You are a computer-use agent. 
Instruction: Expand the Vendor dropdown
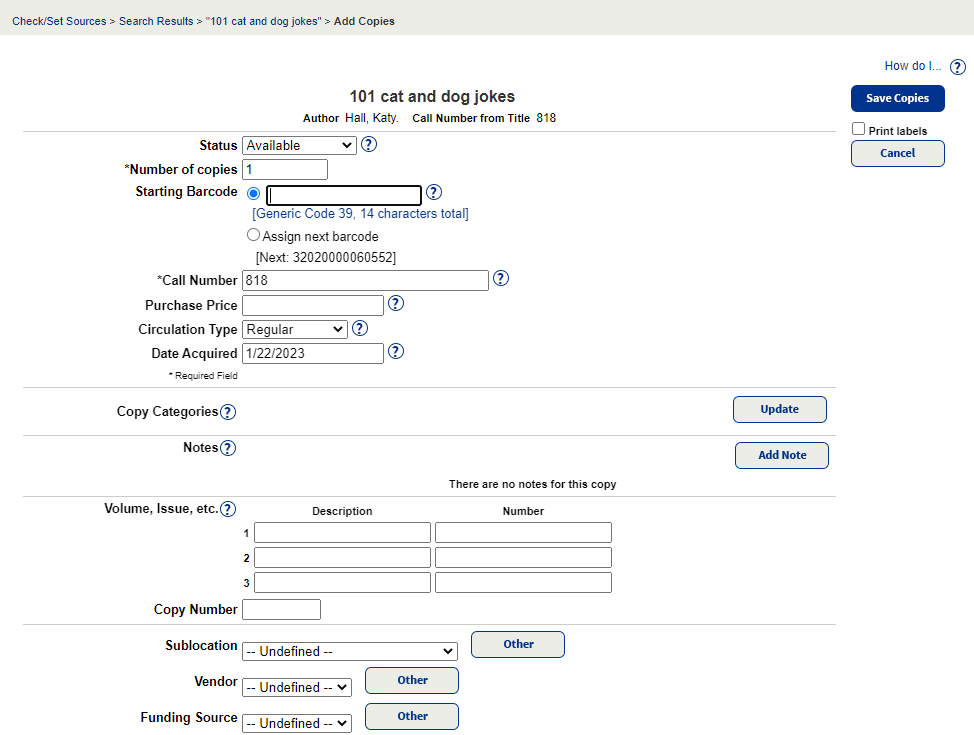(297, 687)
